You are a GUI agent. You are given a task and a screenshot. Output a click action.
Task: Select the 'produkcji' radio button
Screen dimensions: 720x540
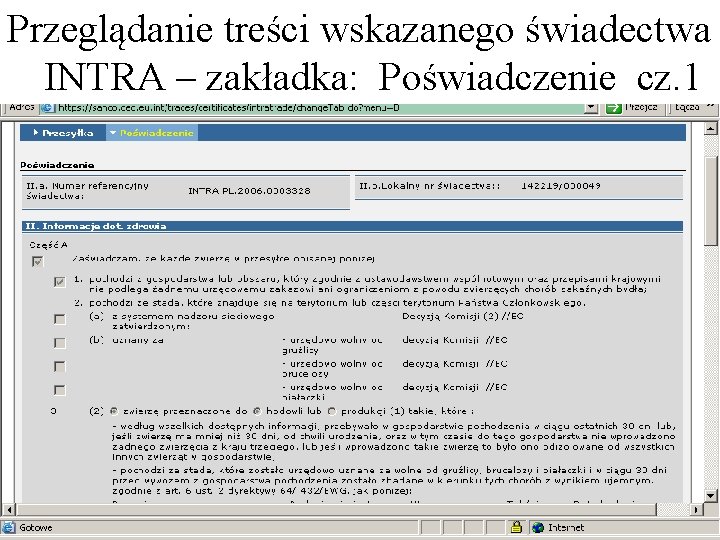332,411
